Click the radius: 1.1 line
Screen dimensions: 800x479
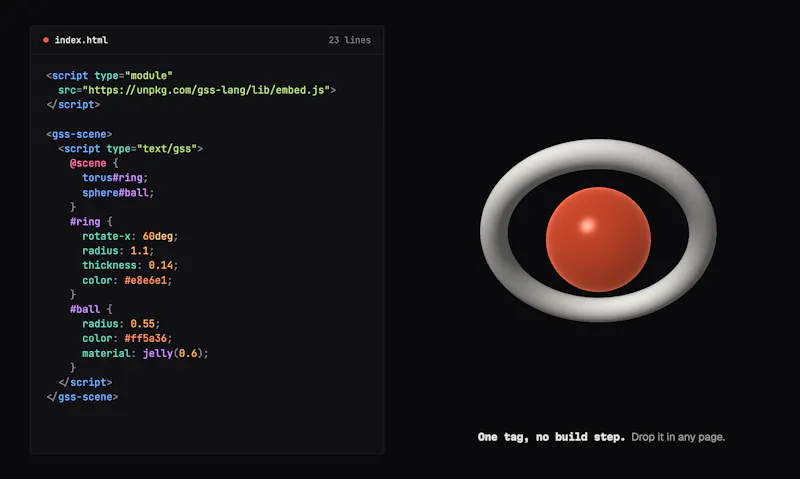(x=118, y=251)
